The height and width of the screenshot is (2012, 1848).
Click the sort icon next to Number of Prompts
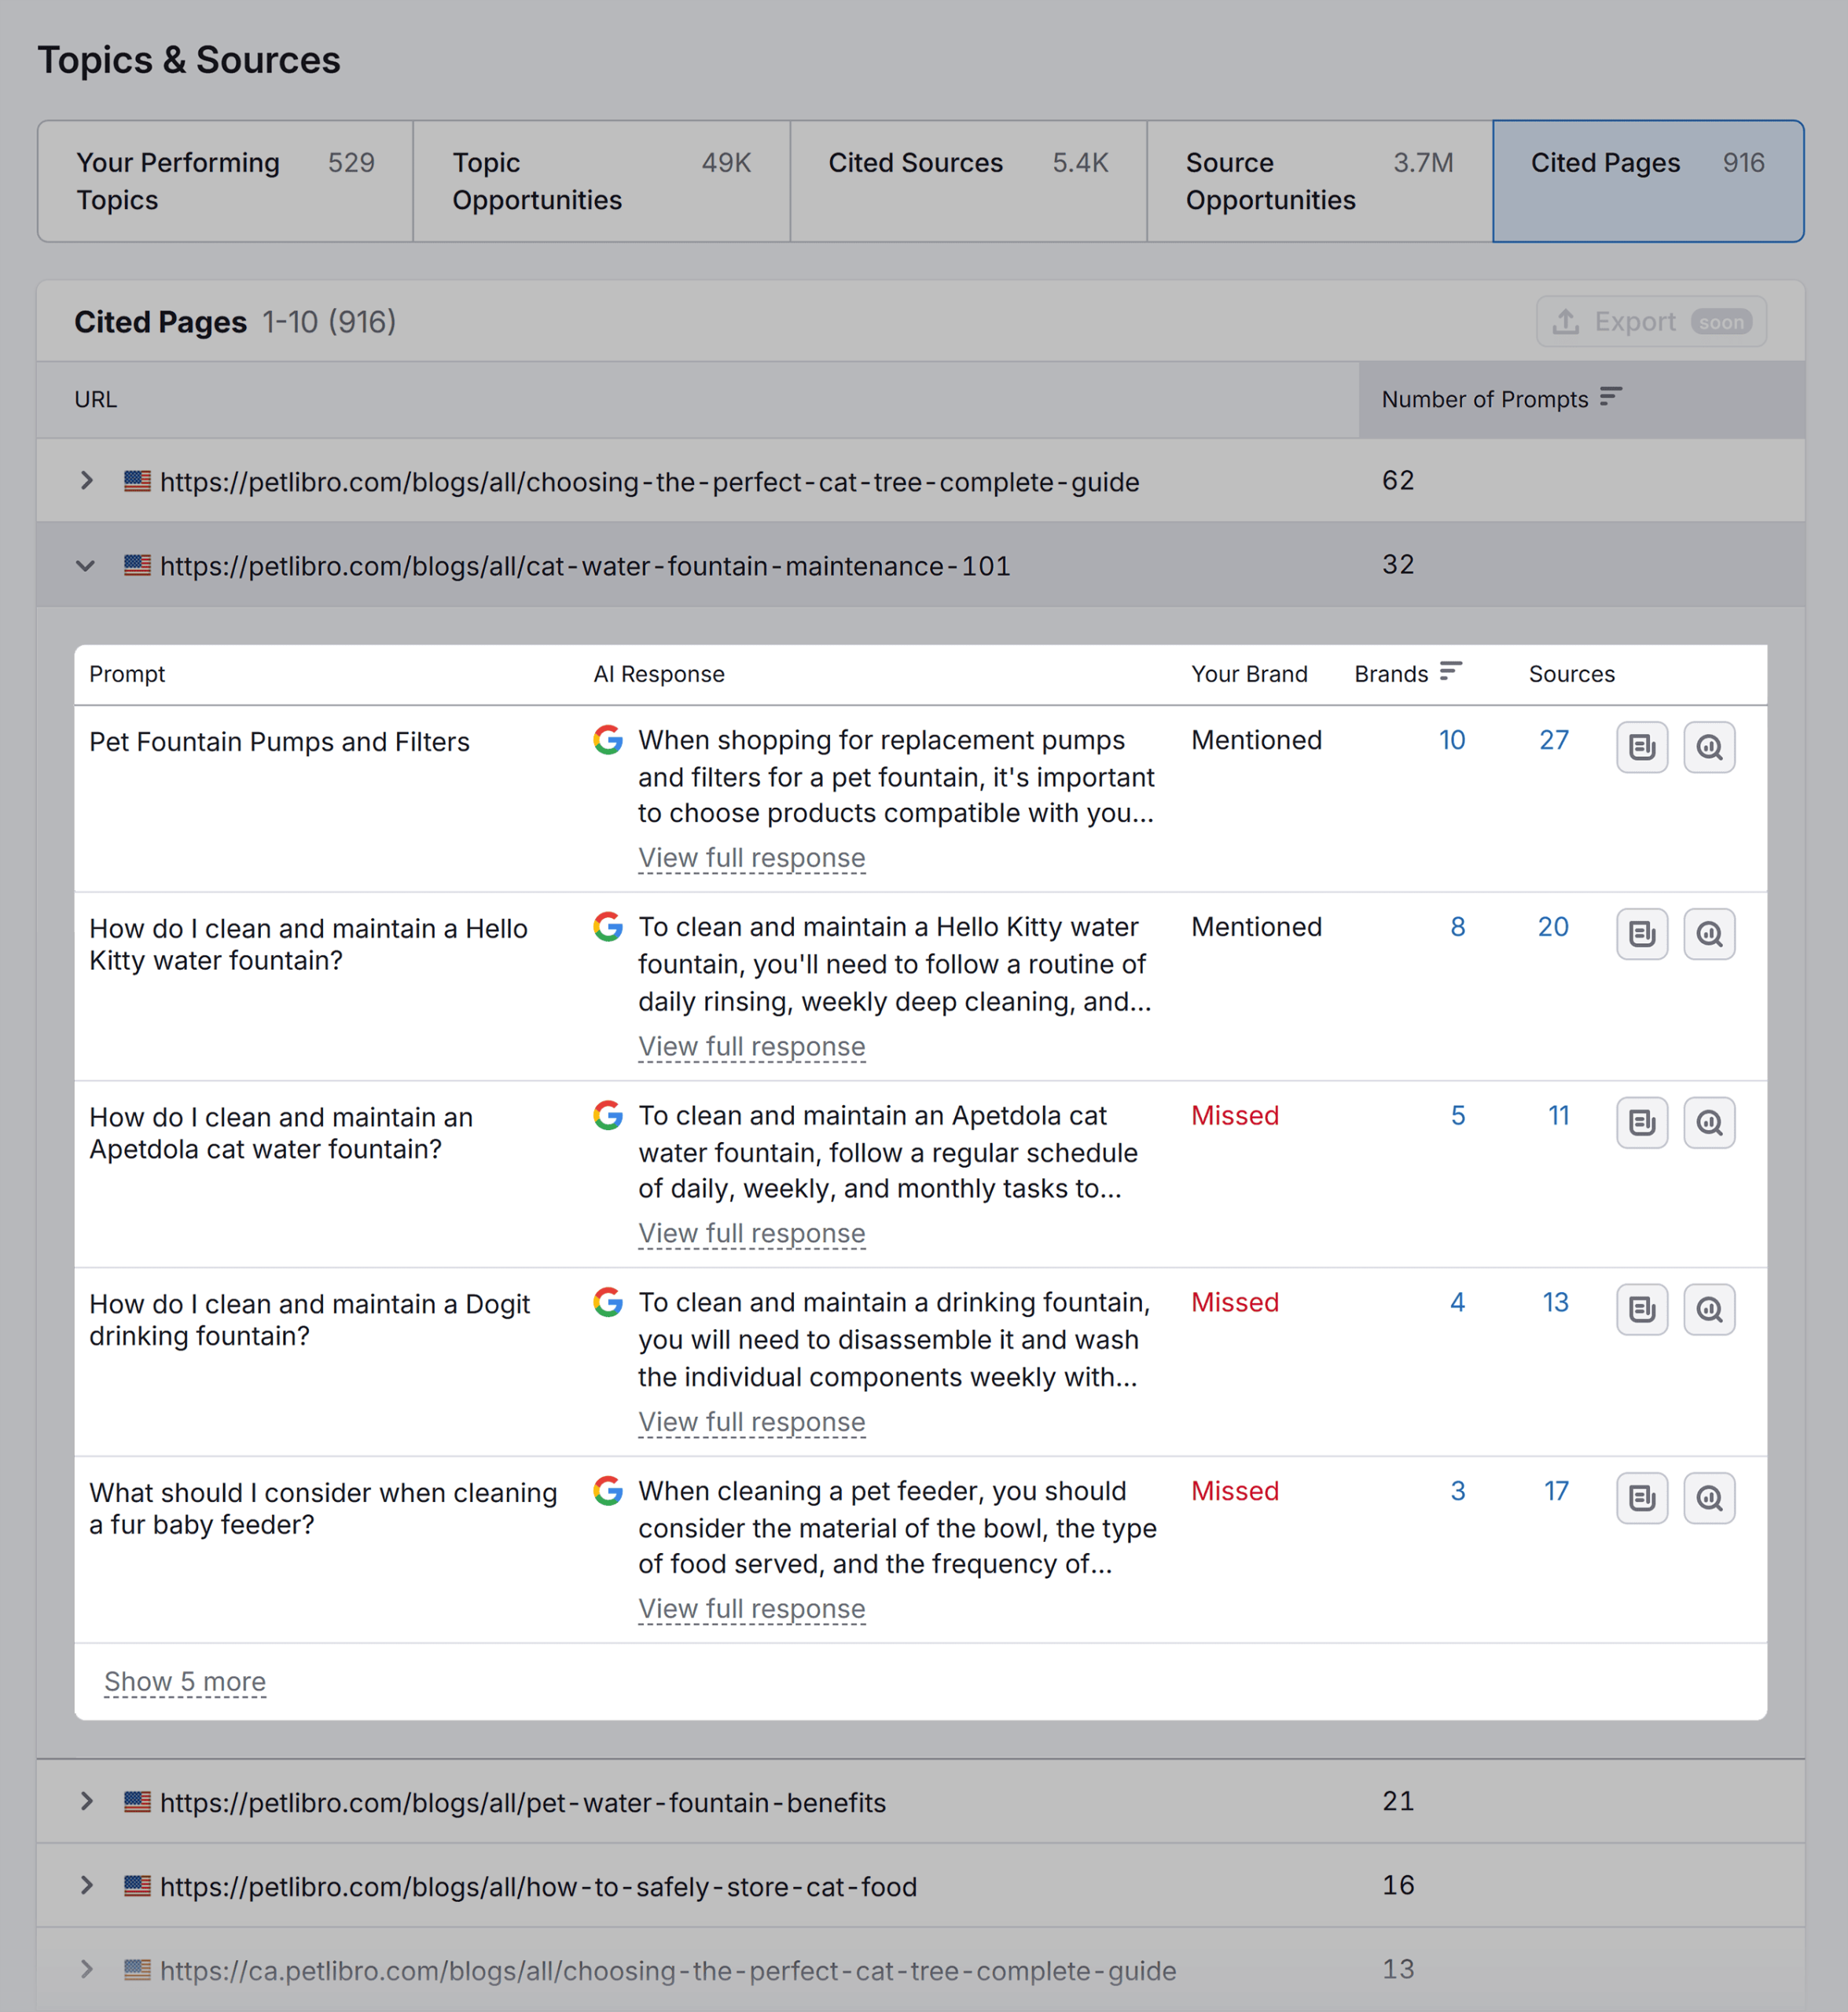coord(1610,398)
